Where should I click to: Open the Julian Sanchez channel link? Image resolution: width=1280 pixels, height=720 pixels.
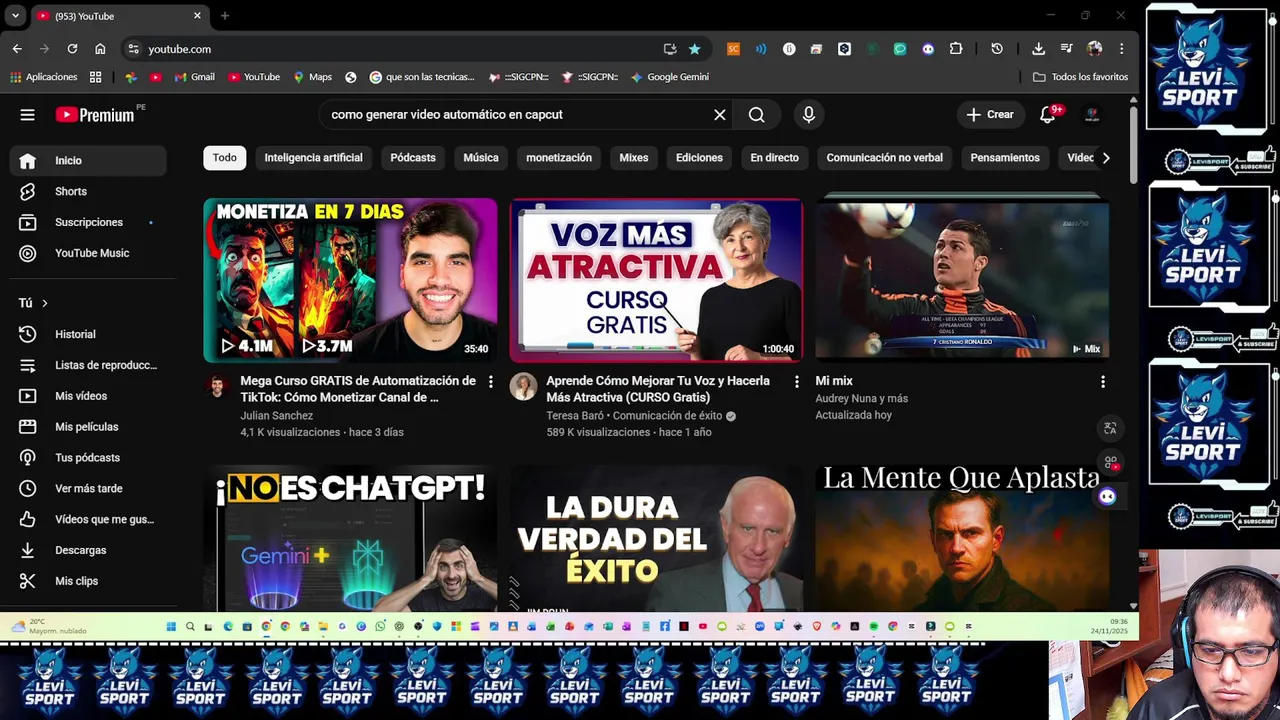(x=276, y=416)
